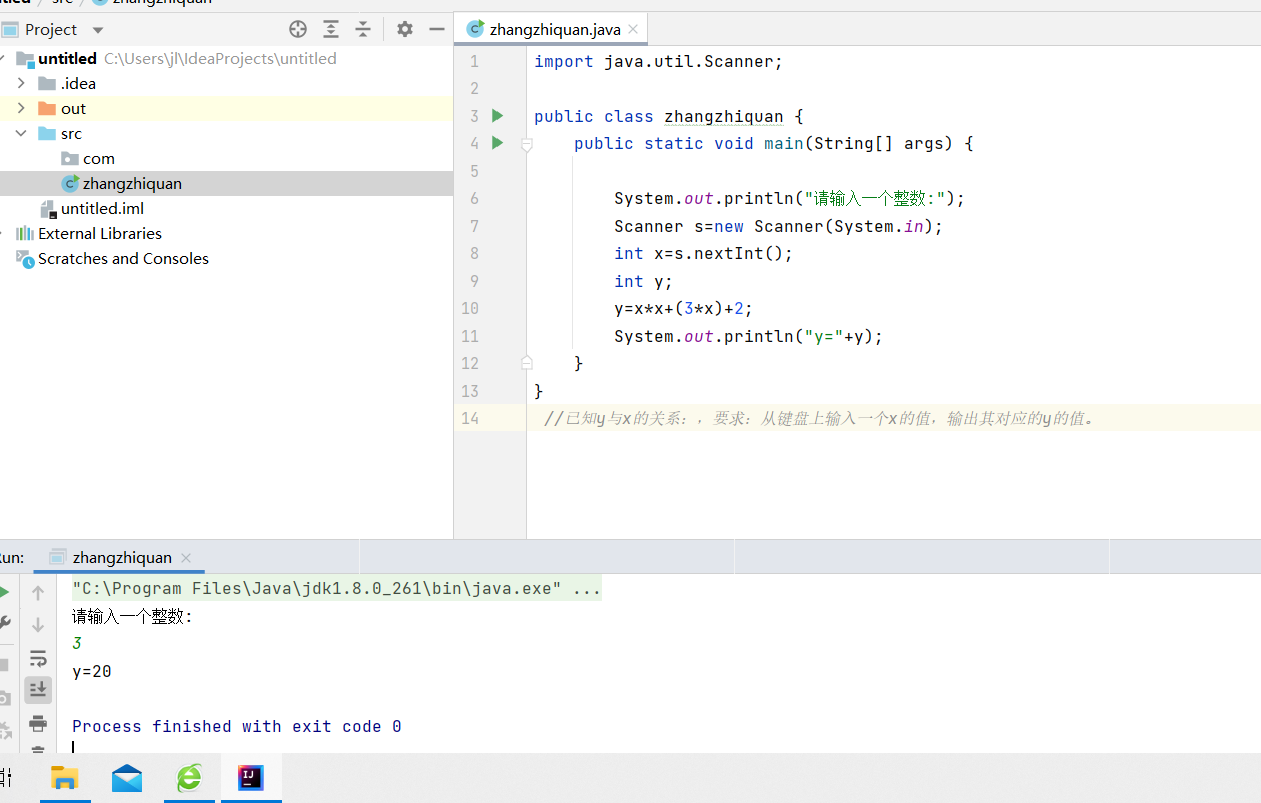Click the console input value 3
The image size is (1261, 803).
click(77, 643)
